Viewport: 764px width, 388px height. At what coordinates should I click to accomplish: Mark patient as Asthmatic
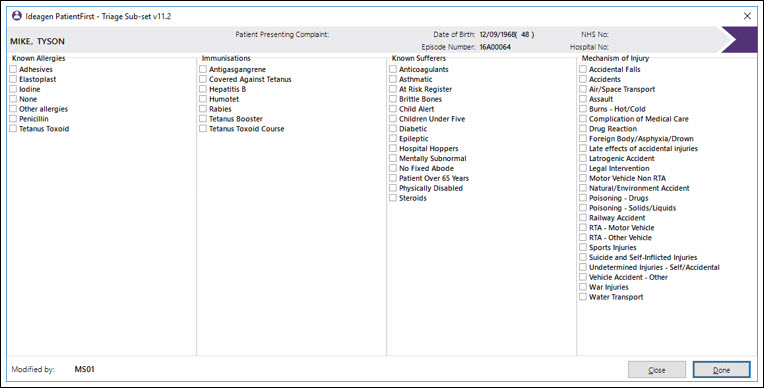pos(393,79)
